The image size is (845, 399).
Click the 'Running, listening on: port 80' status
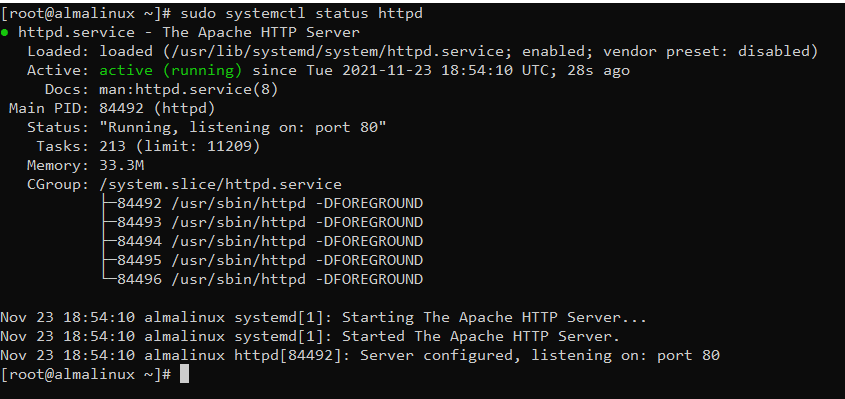[247, 128]
